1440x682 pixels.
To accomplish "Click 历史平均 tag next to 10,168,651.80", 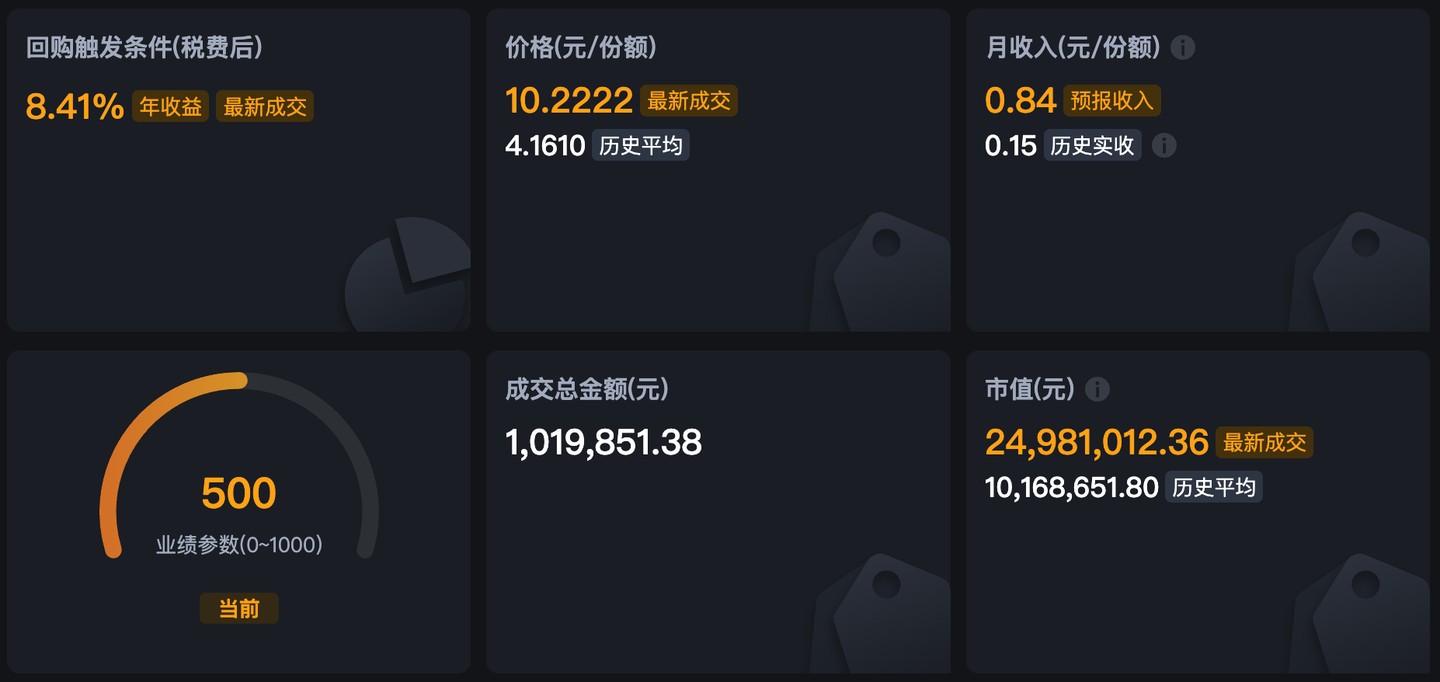I will (1214, 488).
